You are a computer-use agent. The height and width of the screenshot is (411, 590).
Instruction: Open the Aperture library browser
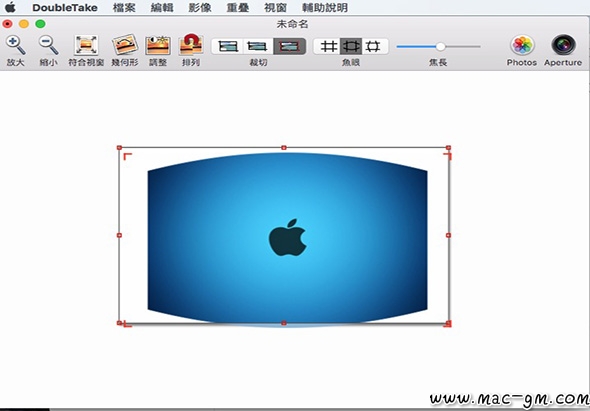[563, 45]
